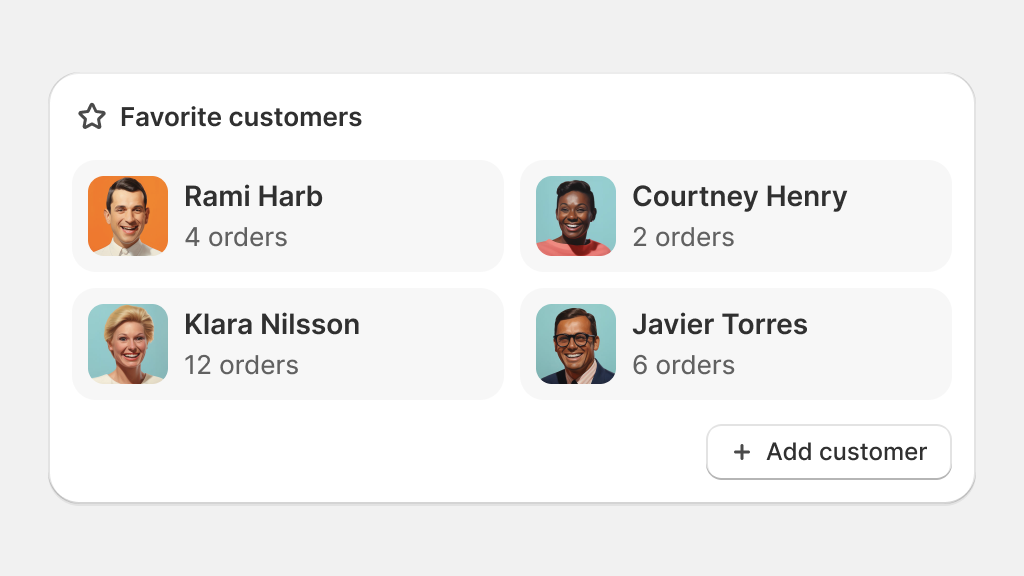The image size is (1024, 576).
Task: Select the Javier Torres customer name
Action: (x=720, y=325)
